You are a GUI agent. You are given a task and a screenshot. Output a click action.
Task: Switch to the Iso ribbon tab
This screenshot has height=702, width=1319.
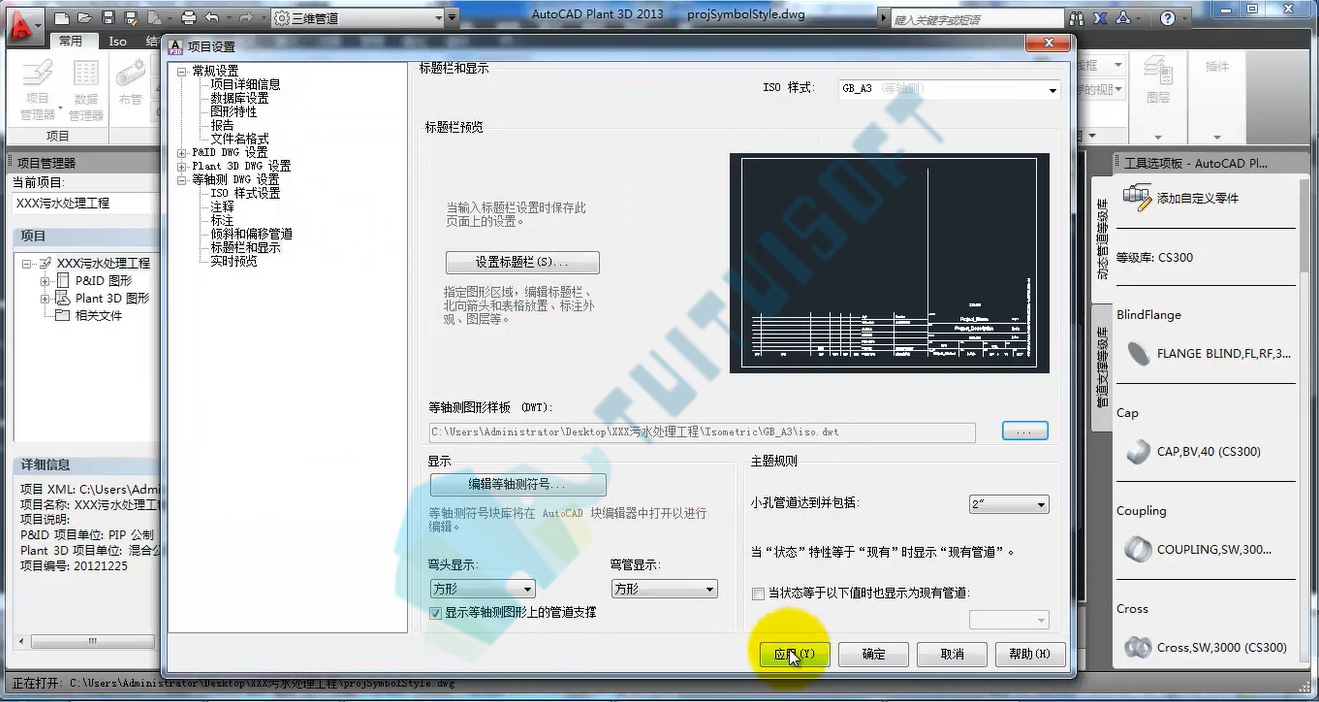click(118, 41)
